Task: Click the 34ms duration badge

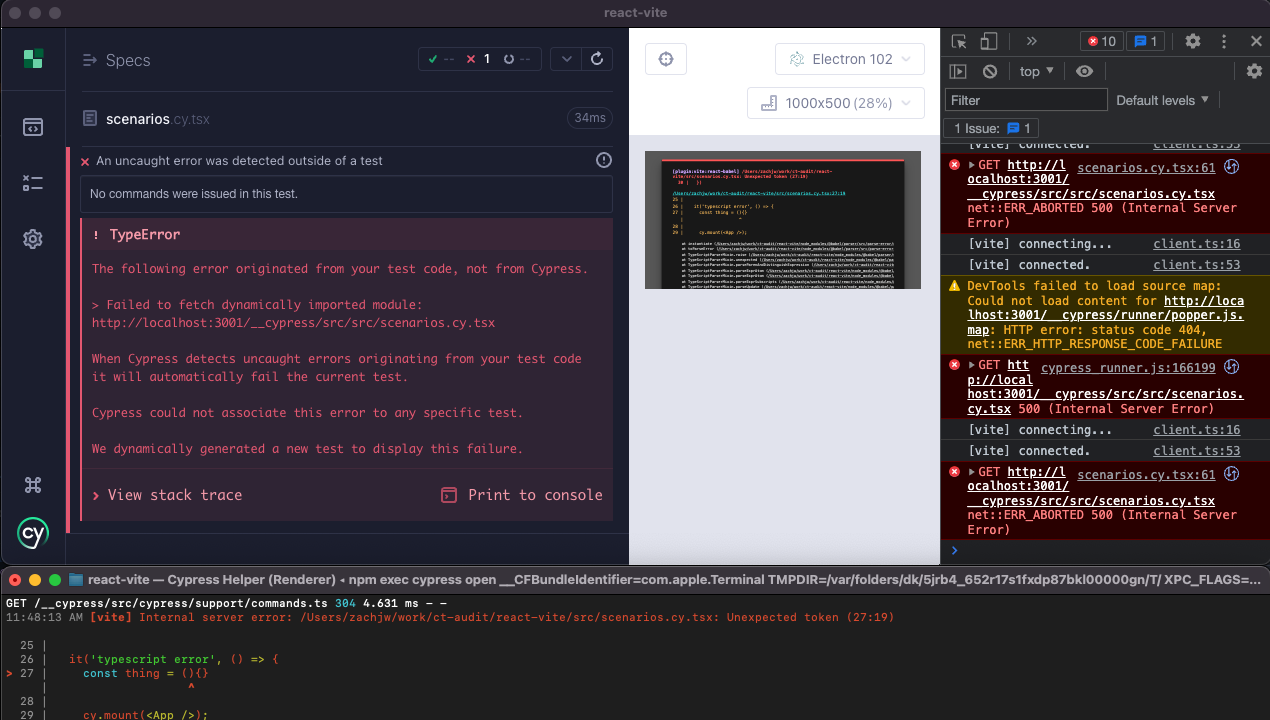Action: [590, 118]
